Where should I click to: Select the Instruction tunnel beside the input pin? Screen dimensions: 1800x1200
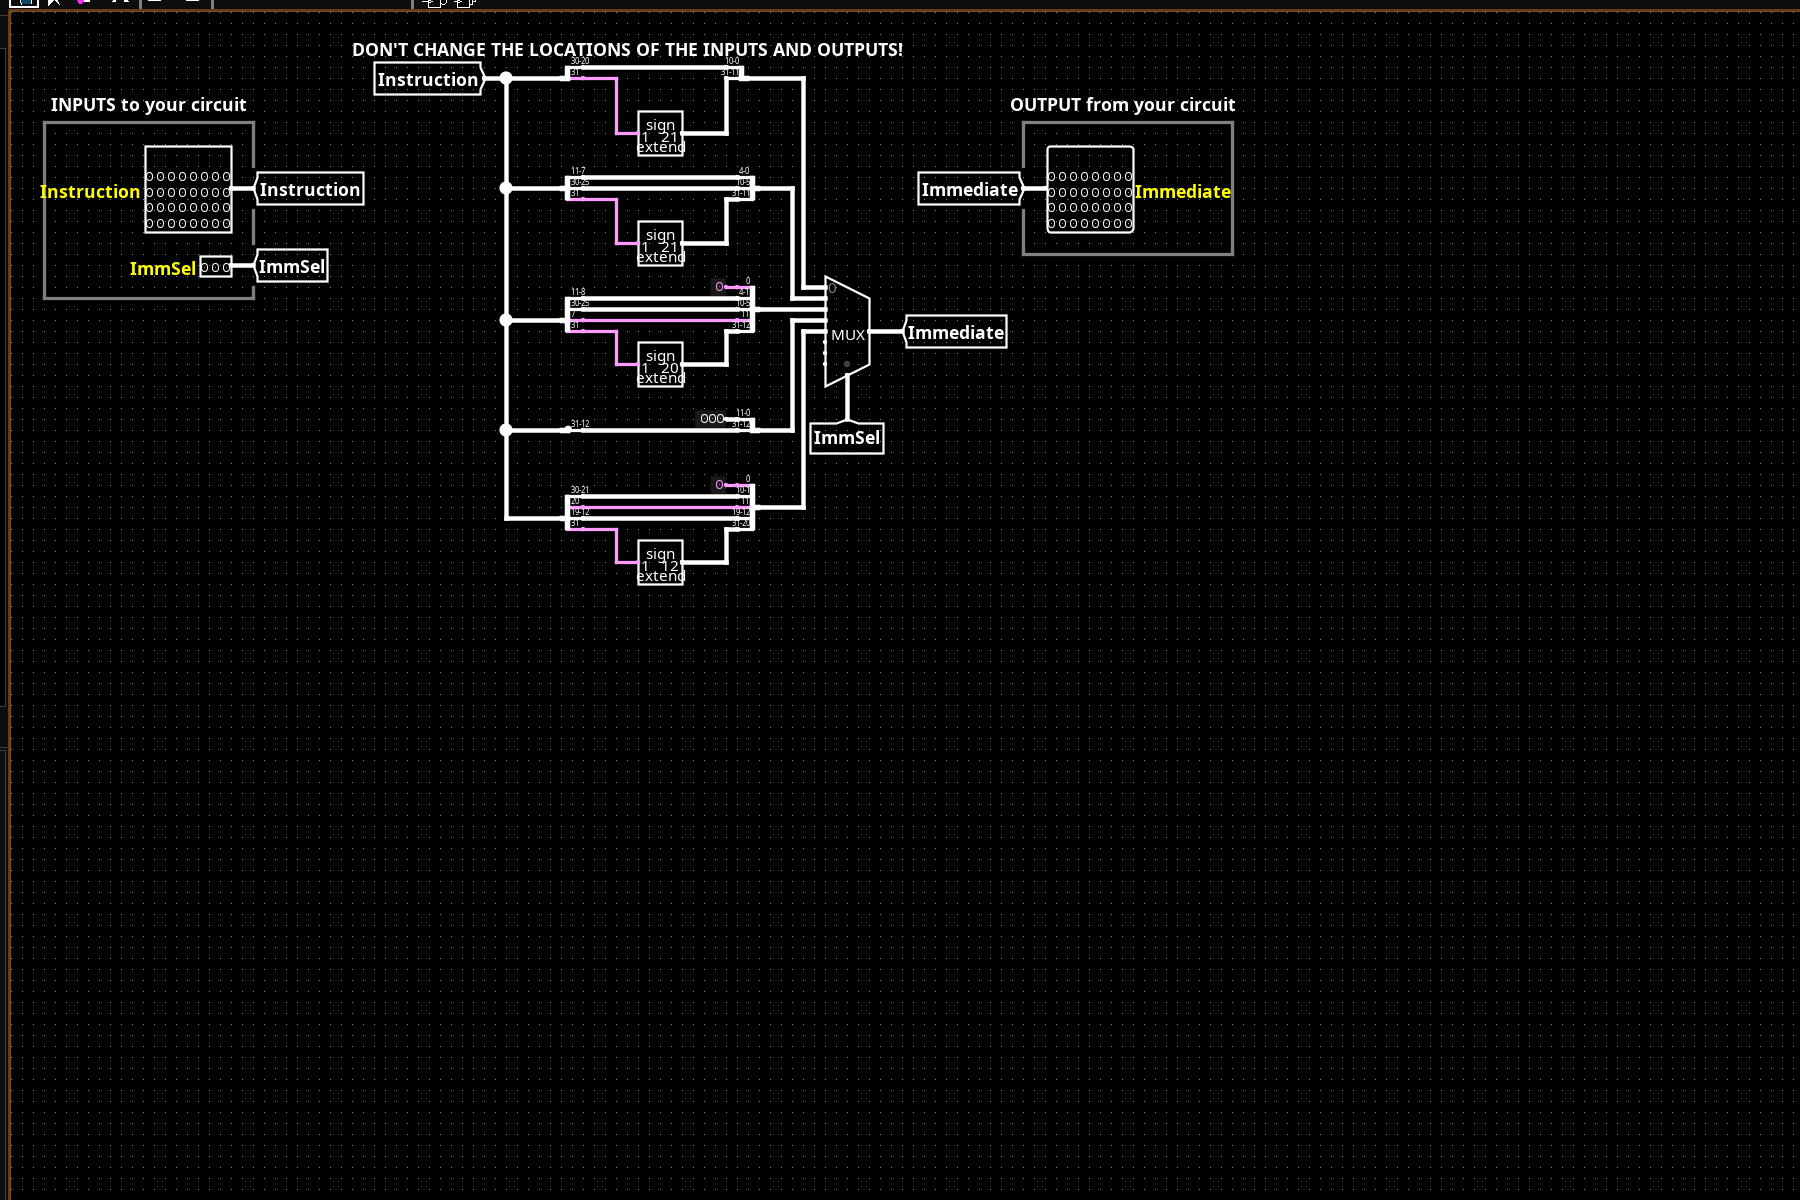(x=310, y=189)
